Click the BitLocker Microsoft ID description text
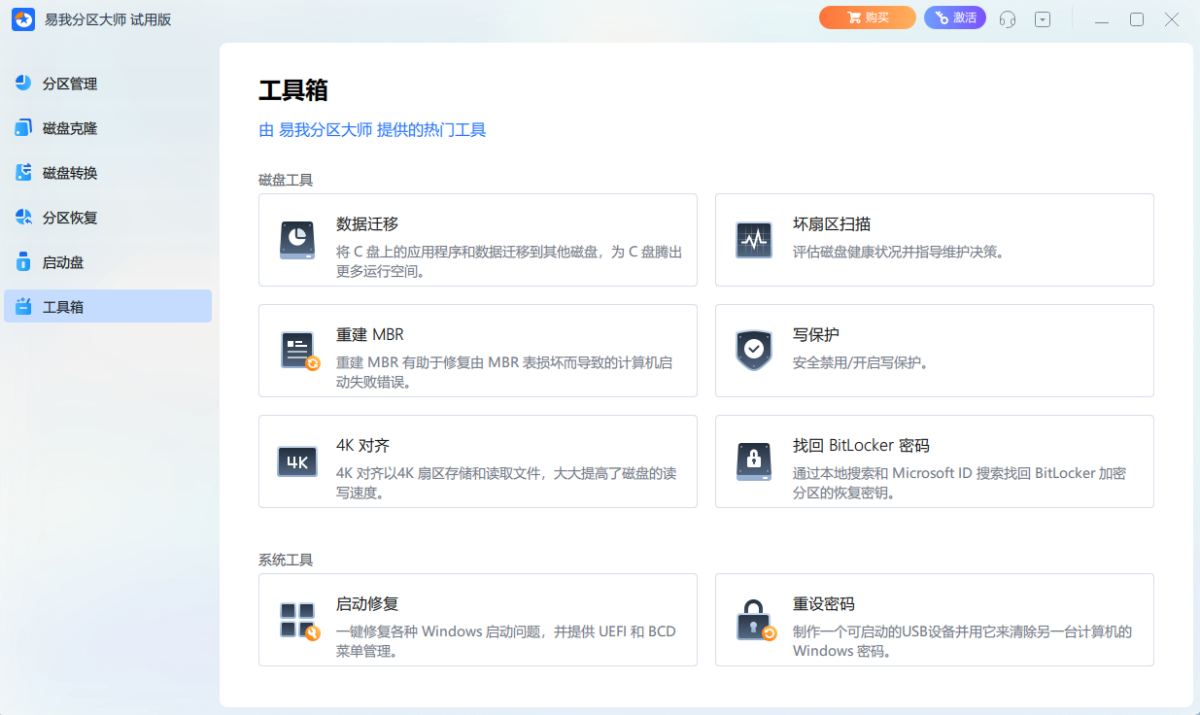This screenshot has height=715, width=1200. (960, 483)
